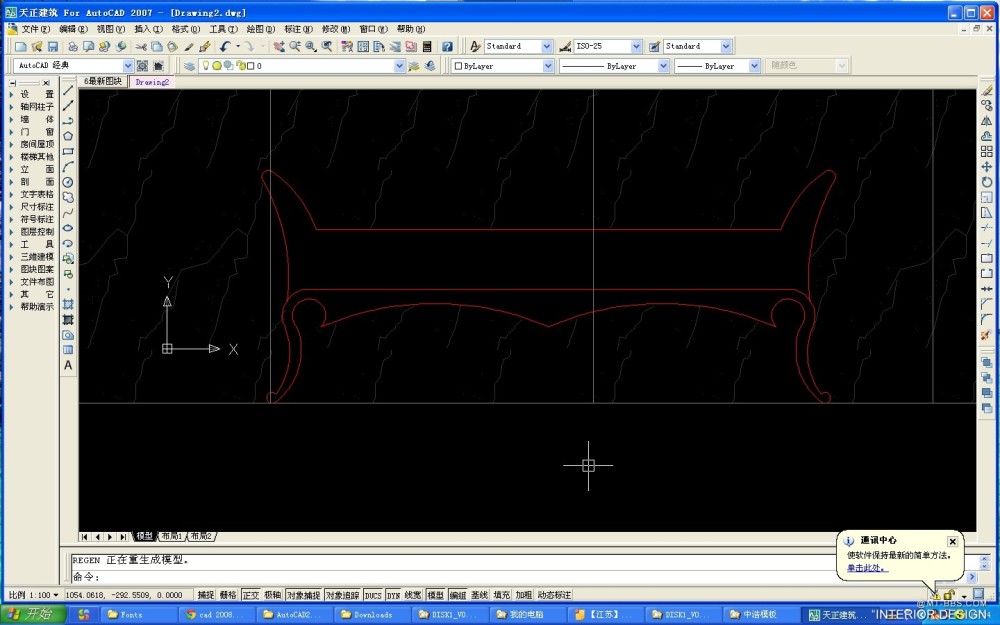Click the Pan realtime icon
1000x625 pixels.
pos(279,47)
